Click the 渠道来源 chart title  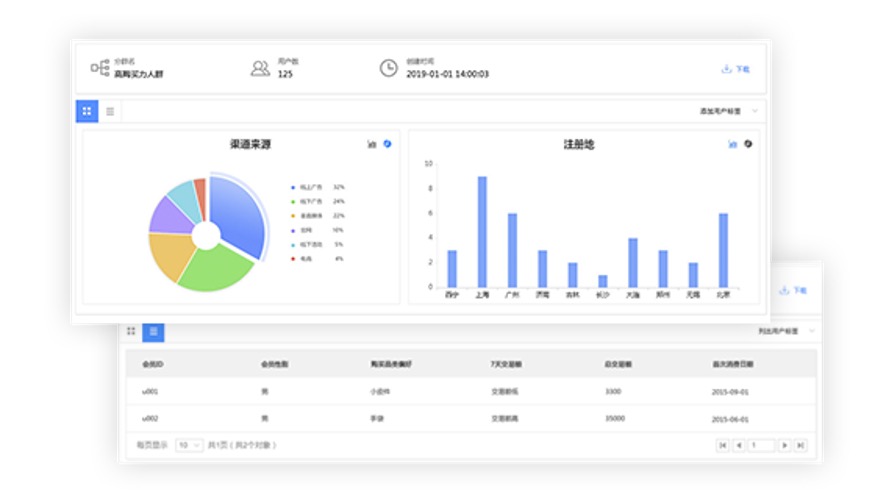click(250, 144)
